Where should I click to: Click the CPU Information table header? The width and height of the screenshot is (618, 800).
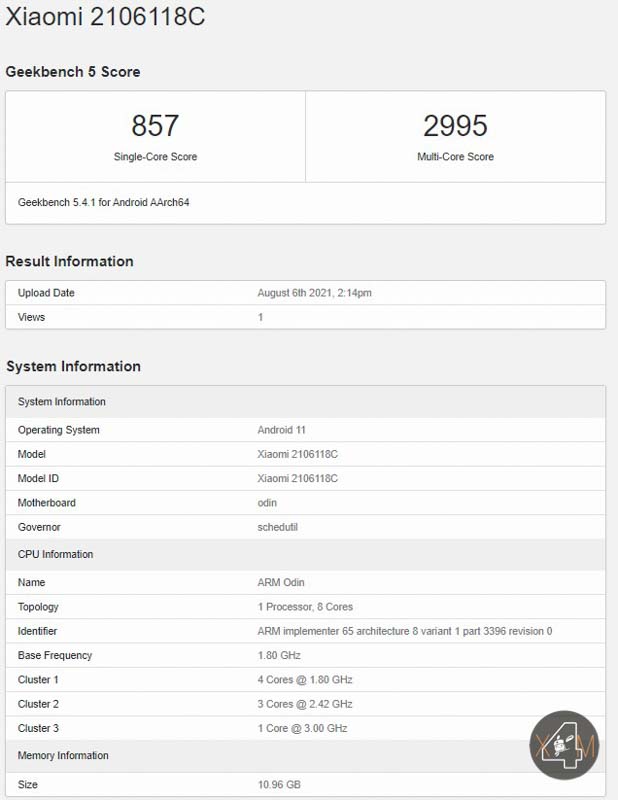tap(306, 555)
